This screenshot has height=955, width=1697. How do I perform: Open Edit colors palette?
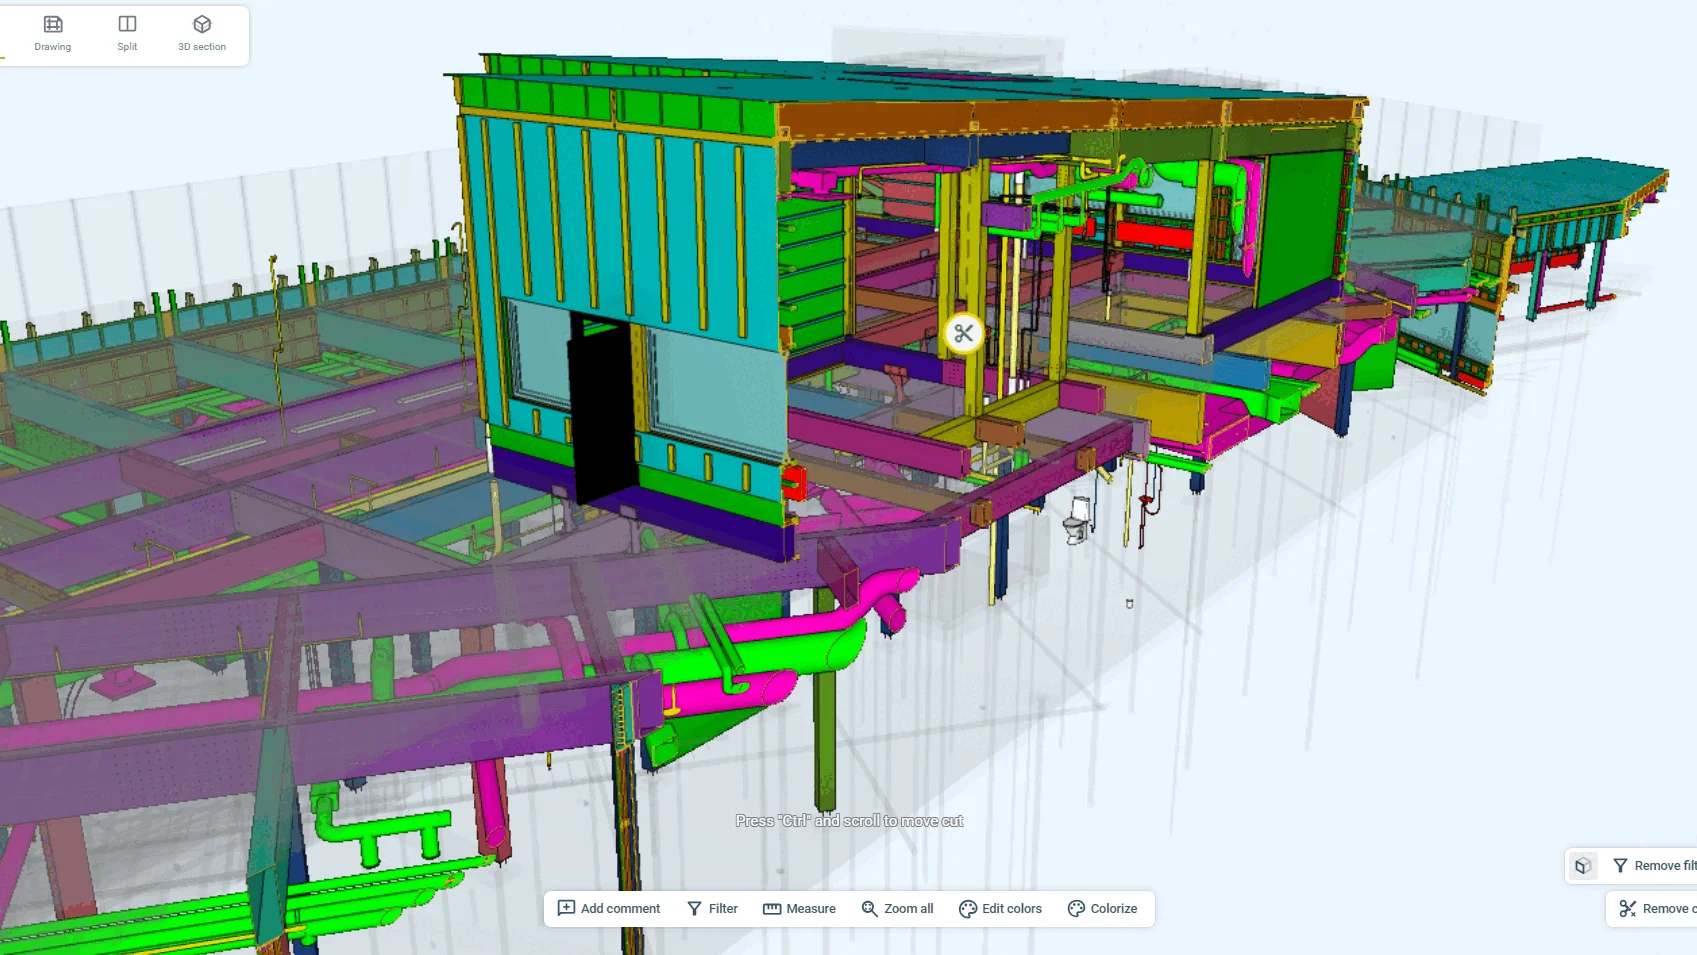tap(1000, 909)
